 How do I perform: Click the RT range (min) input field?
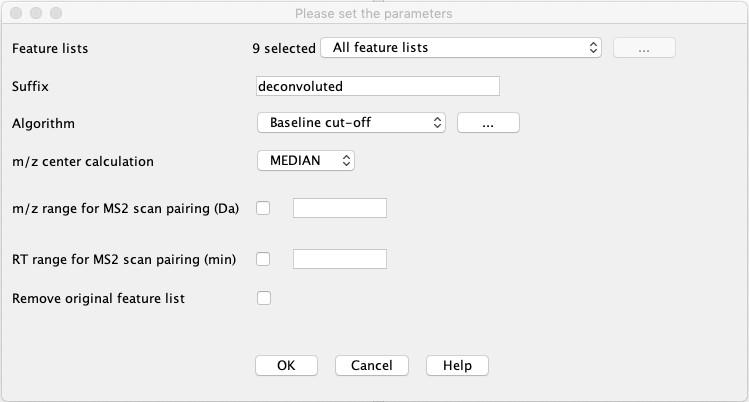pyautogui.click(x=339, y=259)
